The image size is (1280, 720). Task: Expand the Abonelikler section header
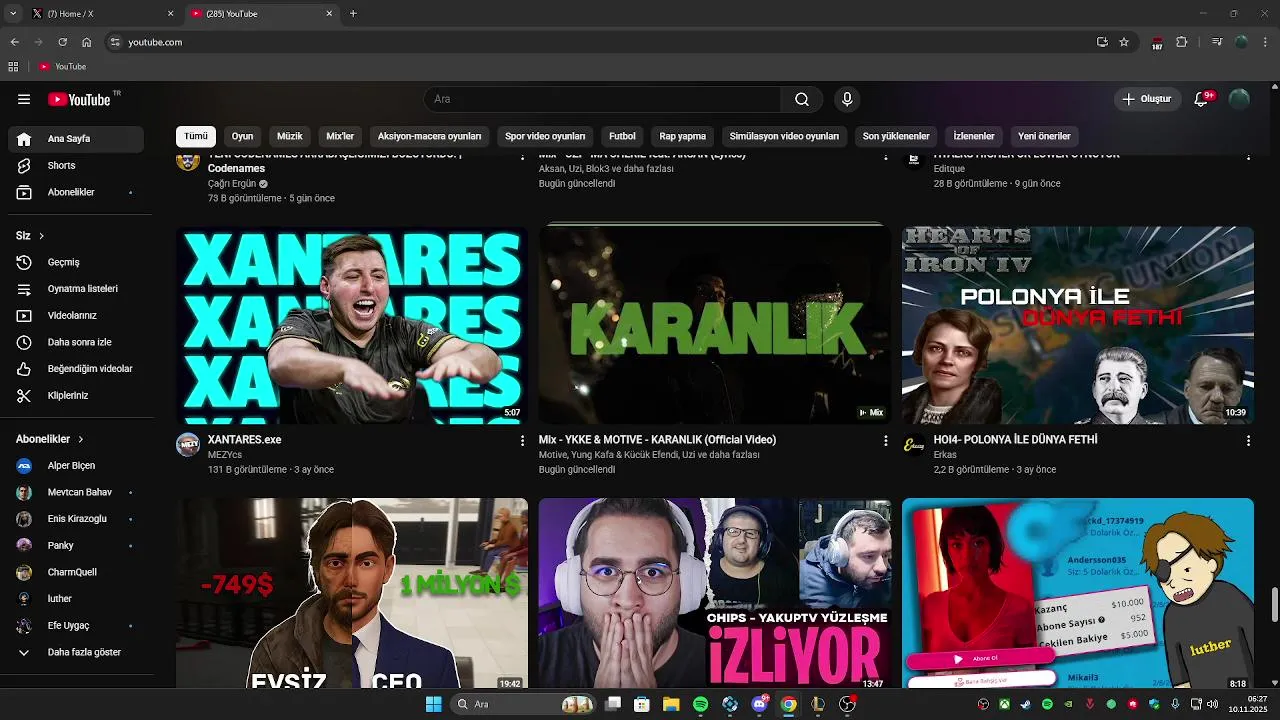coord(50,439)
